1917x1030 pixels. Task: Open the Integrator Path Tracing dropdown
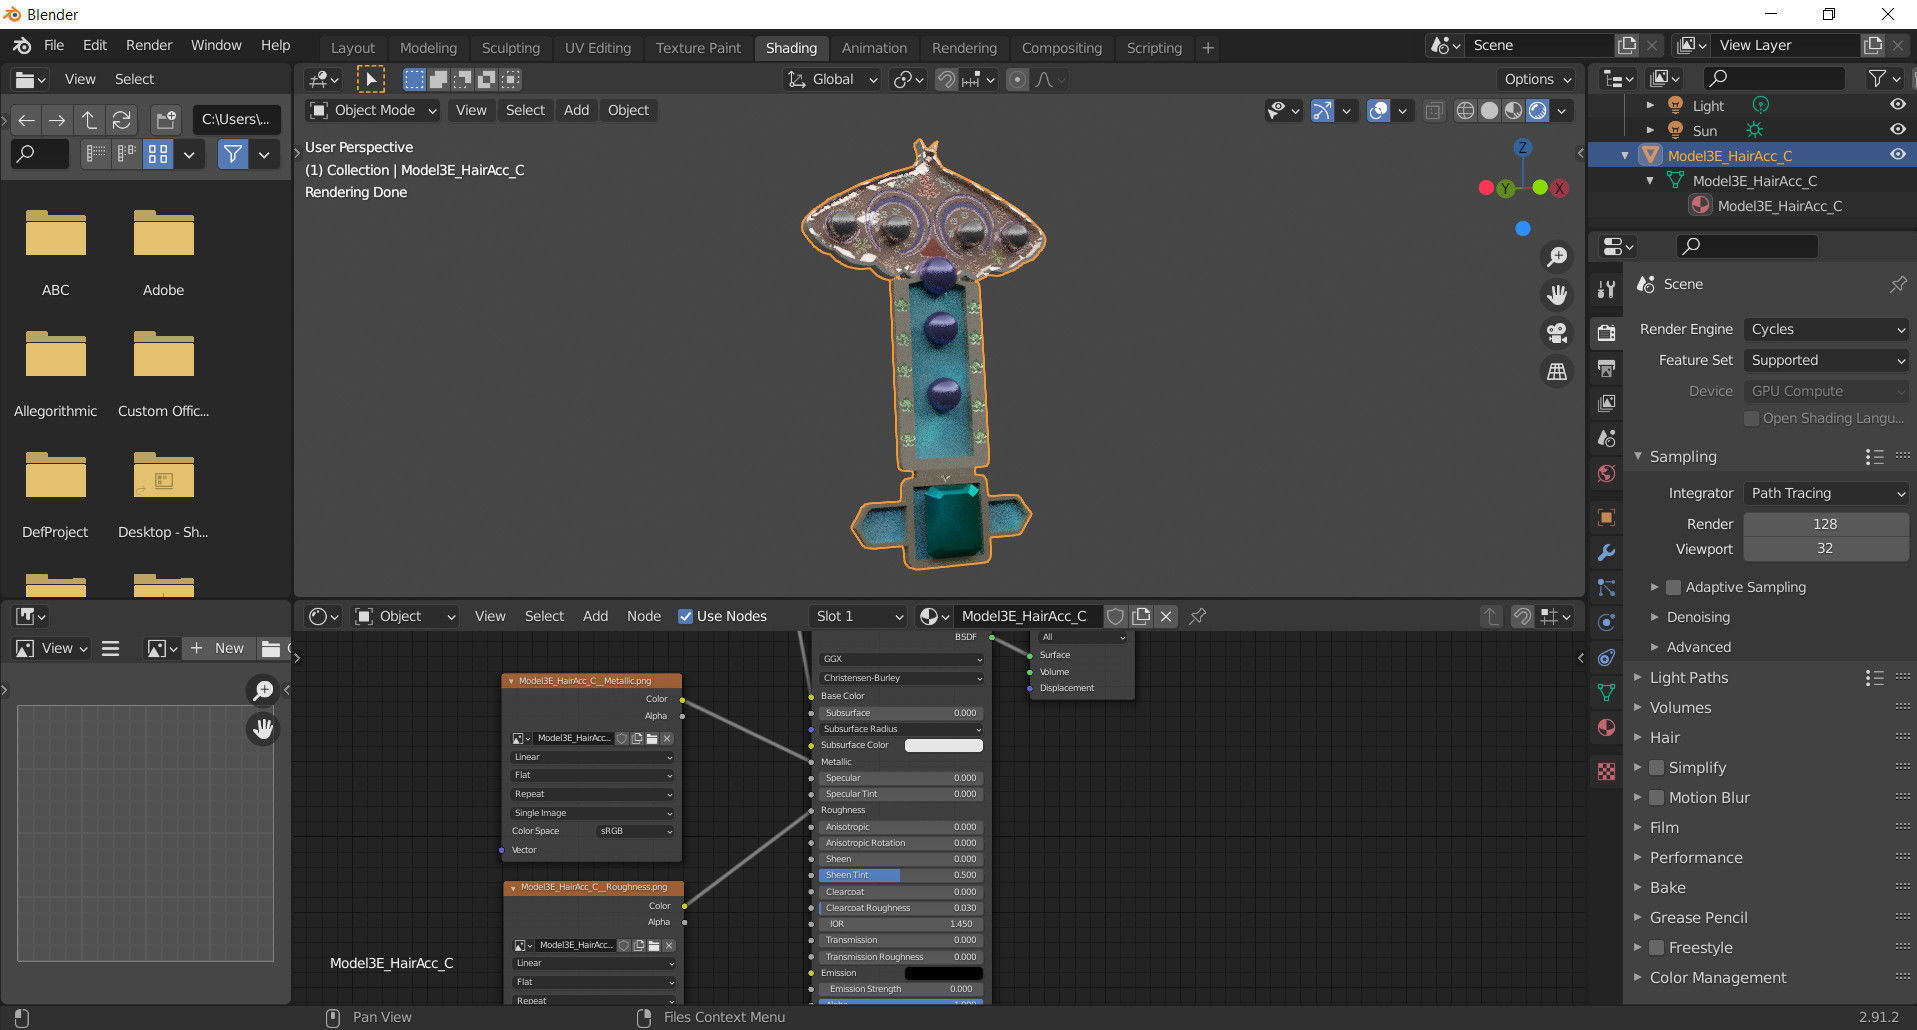pos(1826,493)
